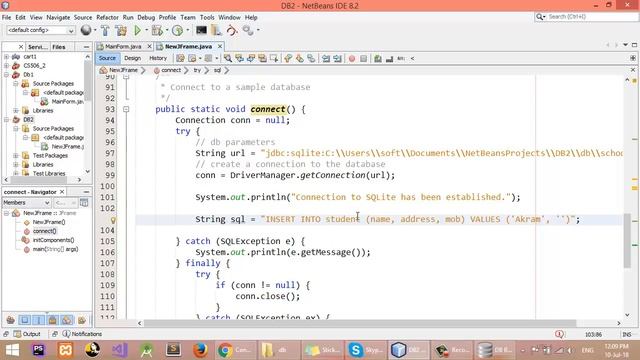The width and height of the screenshot is (640, 360).
Task: Click the gears icon in main toolbar
Action: pos(247,30)
